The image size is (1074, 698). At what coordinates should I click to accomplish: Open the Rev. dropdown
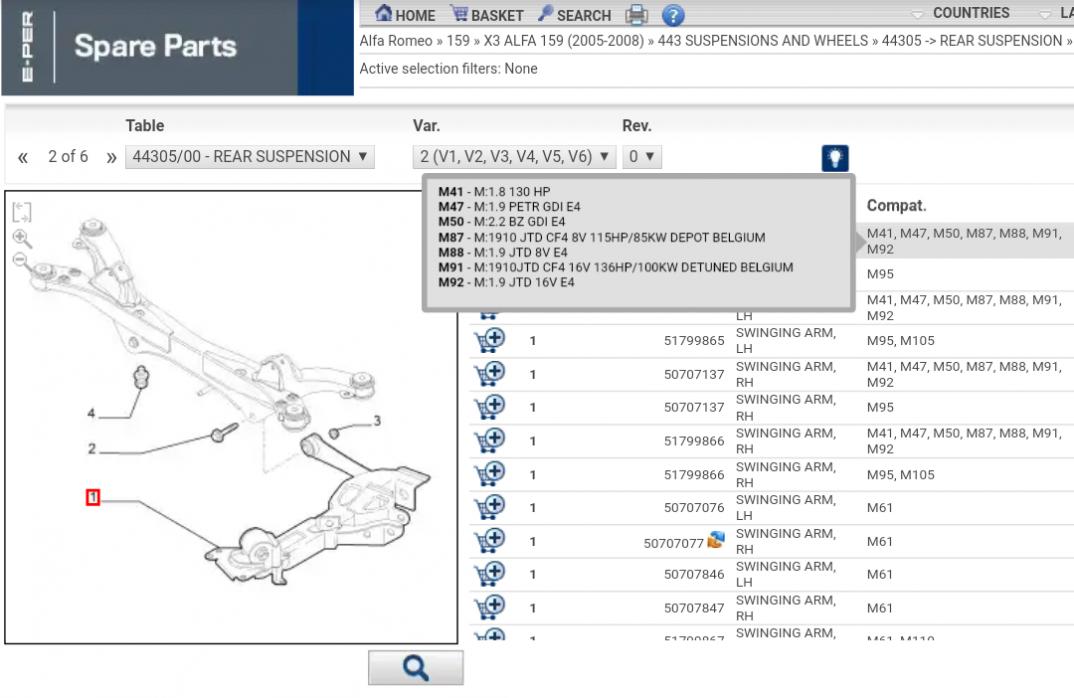(642, 157)
